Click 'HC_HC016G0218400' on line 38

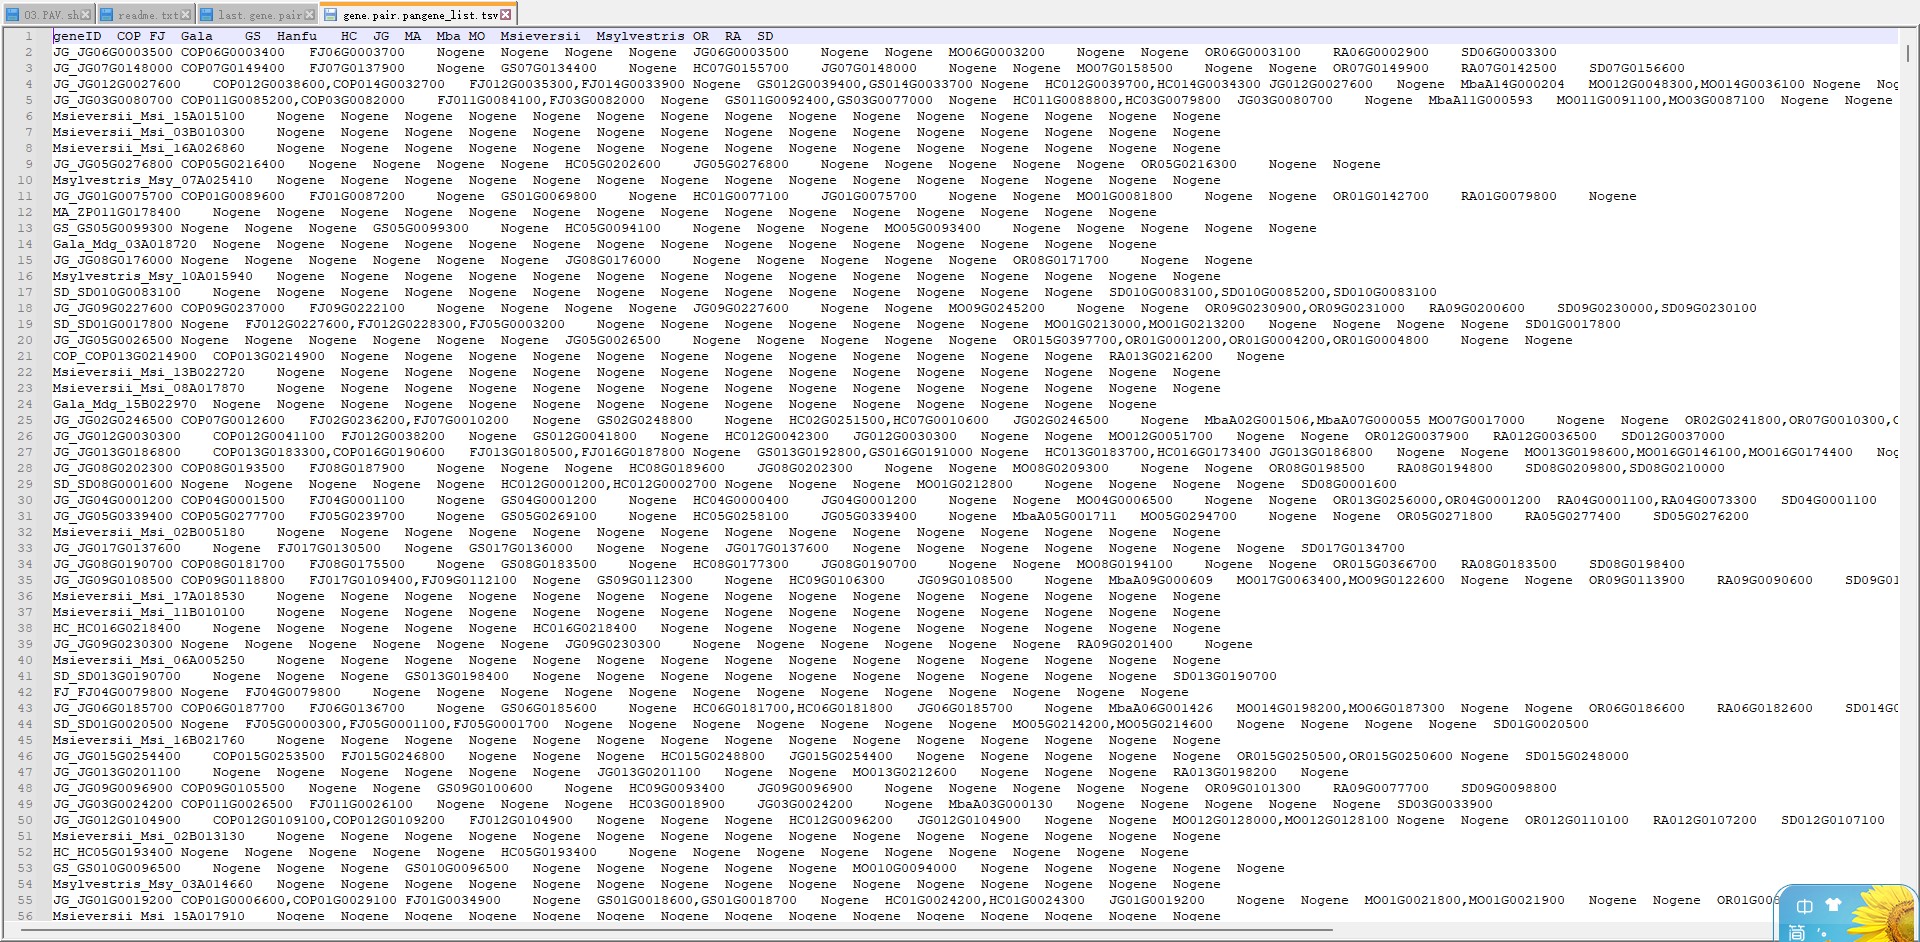117,628
